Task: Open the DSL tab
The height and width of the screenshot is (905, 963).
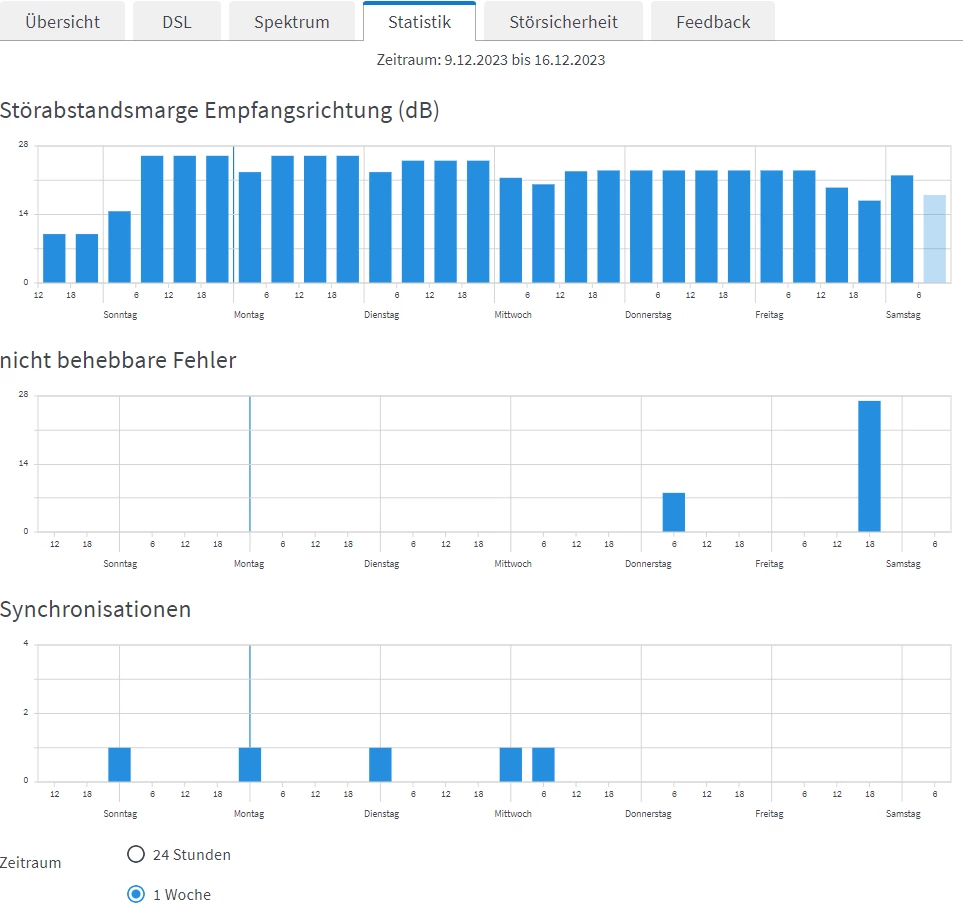Action: tap(177, 21)
